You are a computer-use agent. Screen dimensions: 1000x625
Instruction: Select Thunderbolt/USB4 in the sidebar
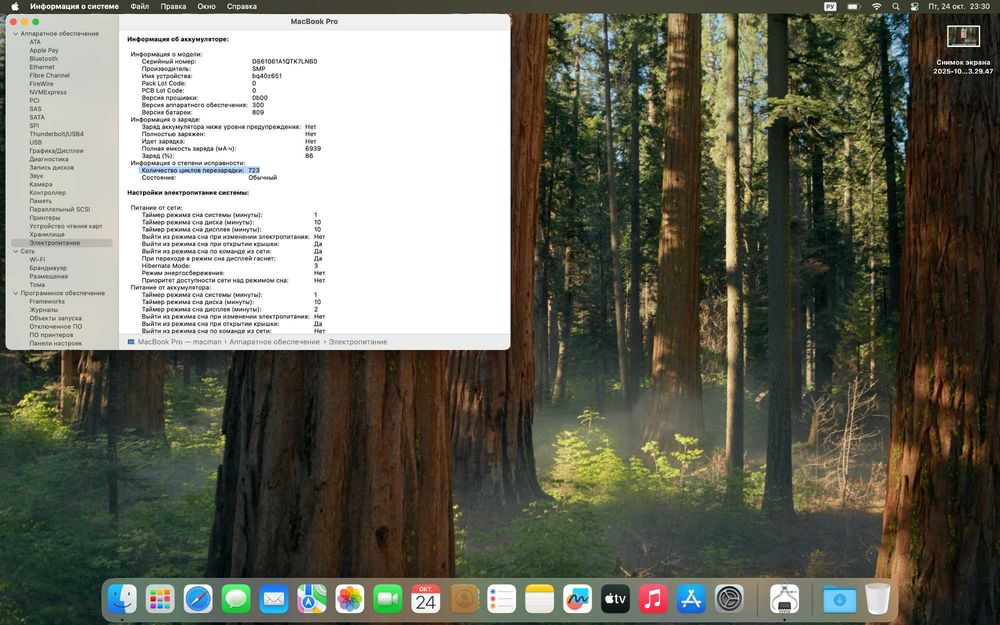tap(56, 134)
